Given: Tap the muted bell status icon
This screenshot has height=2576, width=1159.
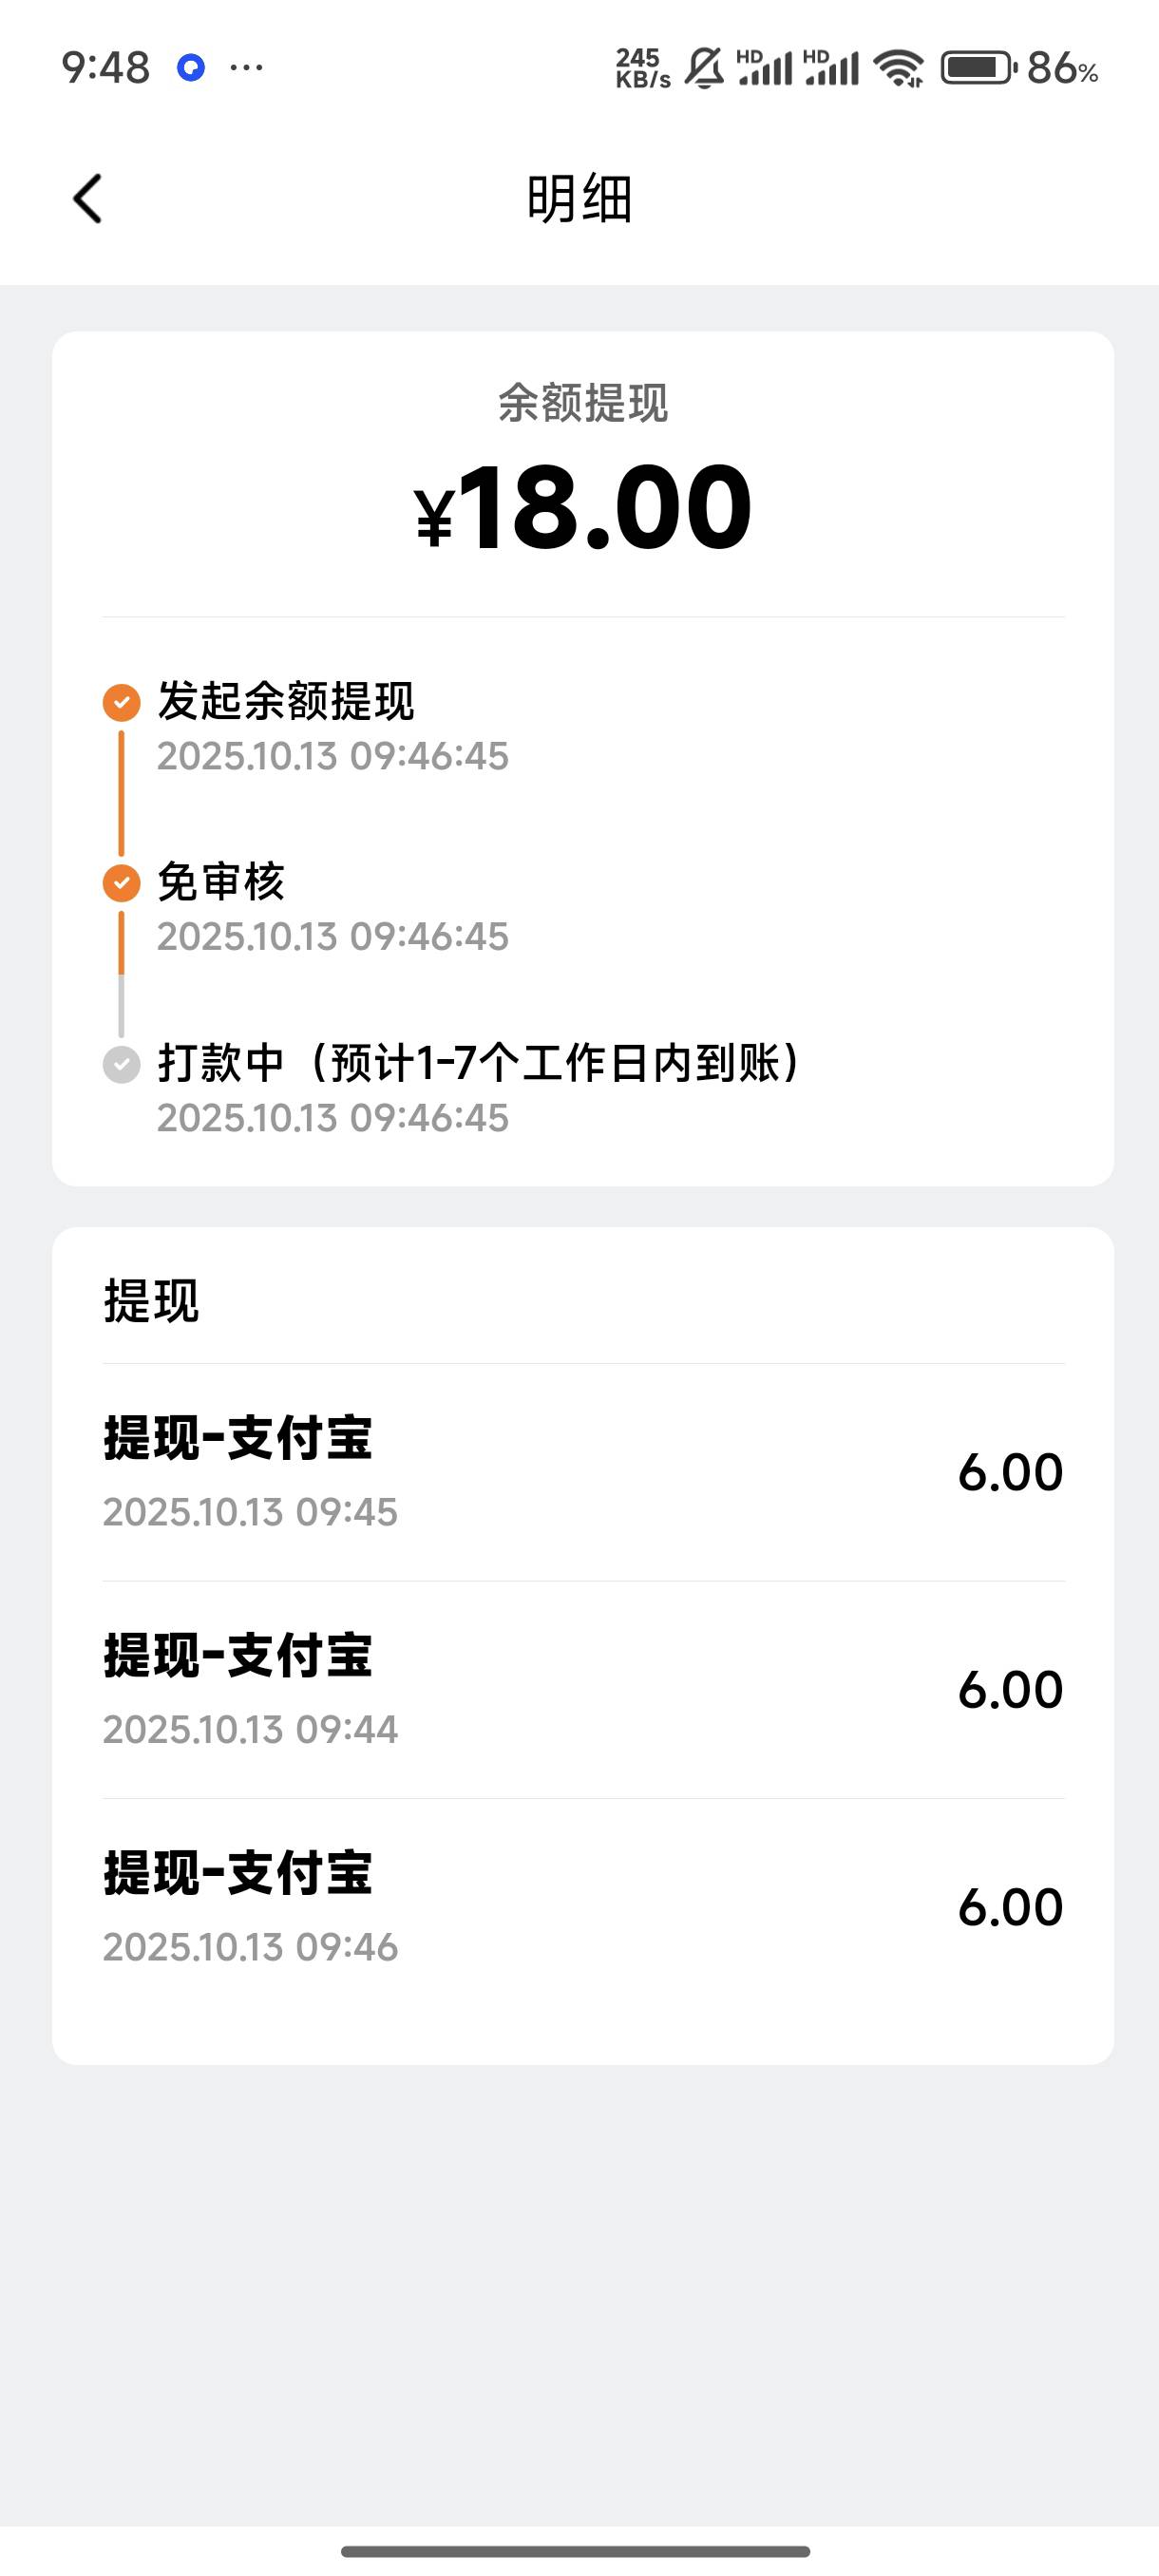Looking at the screenshot, I should point(704,68).
